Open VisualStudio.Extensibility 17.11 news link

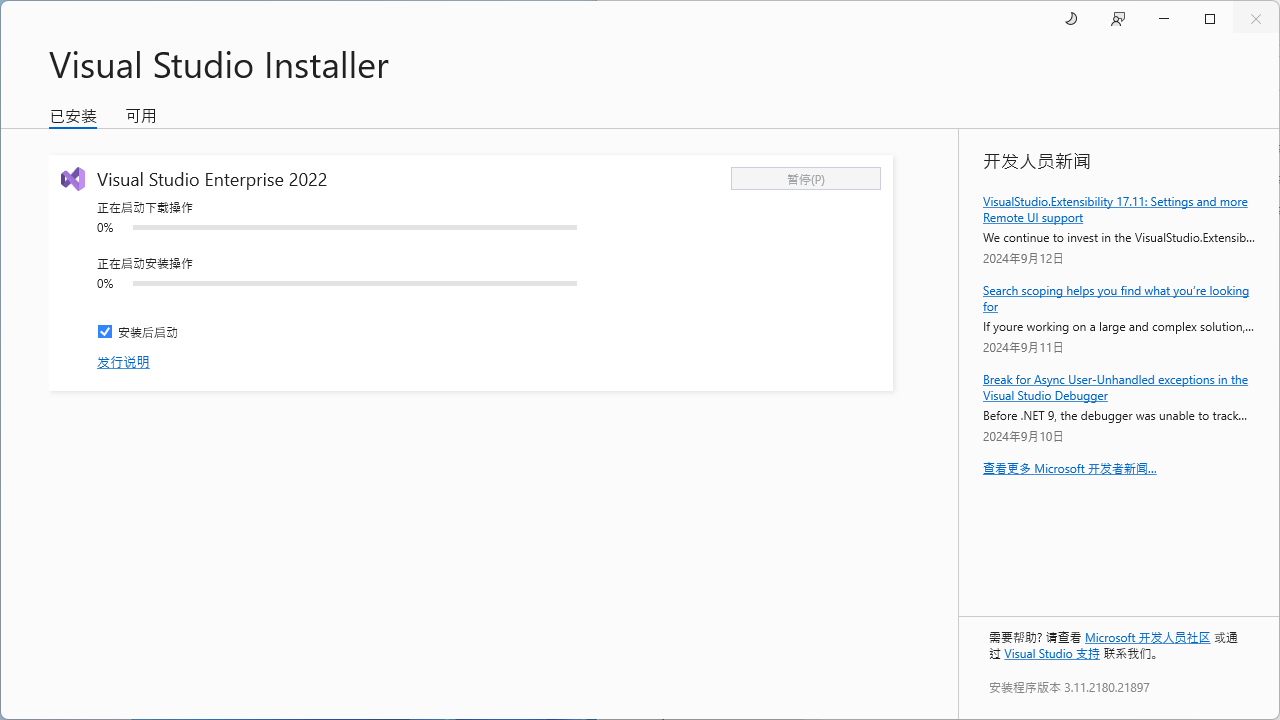(x=1115, y=210)
